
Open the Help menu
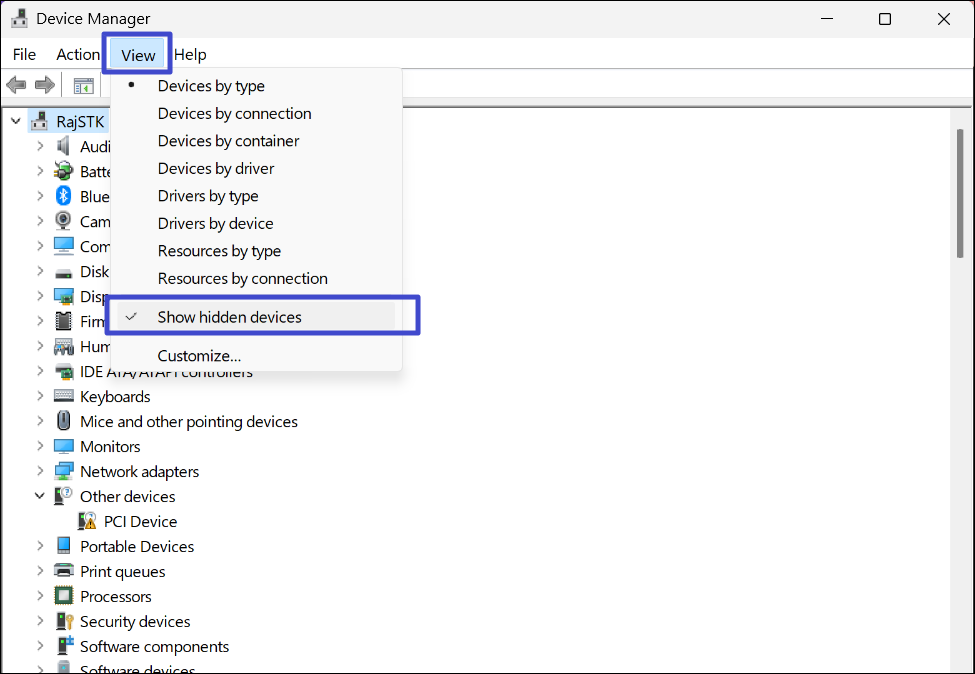pyautogui.click(x=190, y=55)
